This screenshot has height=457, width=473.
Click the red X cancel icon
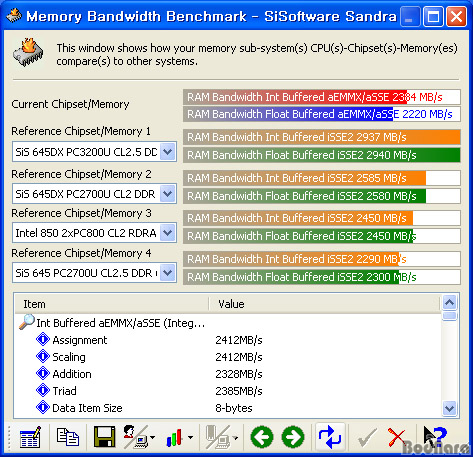coord(397,437)
